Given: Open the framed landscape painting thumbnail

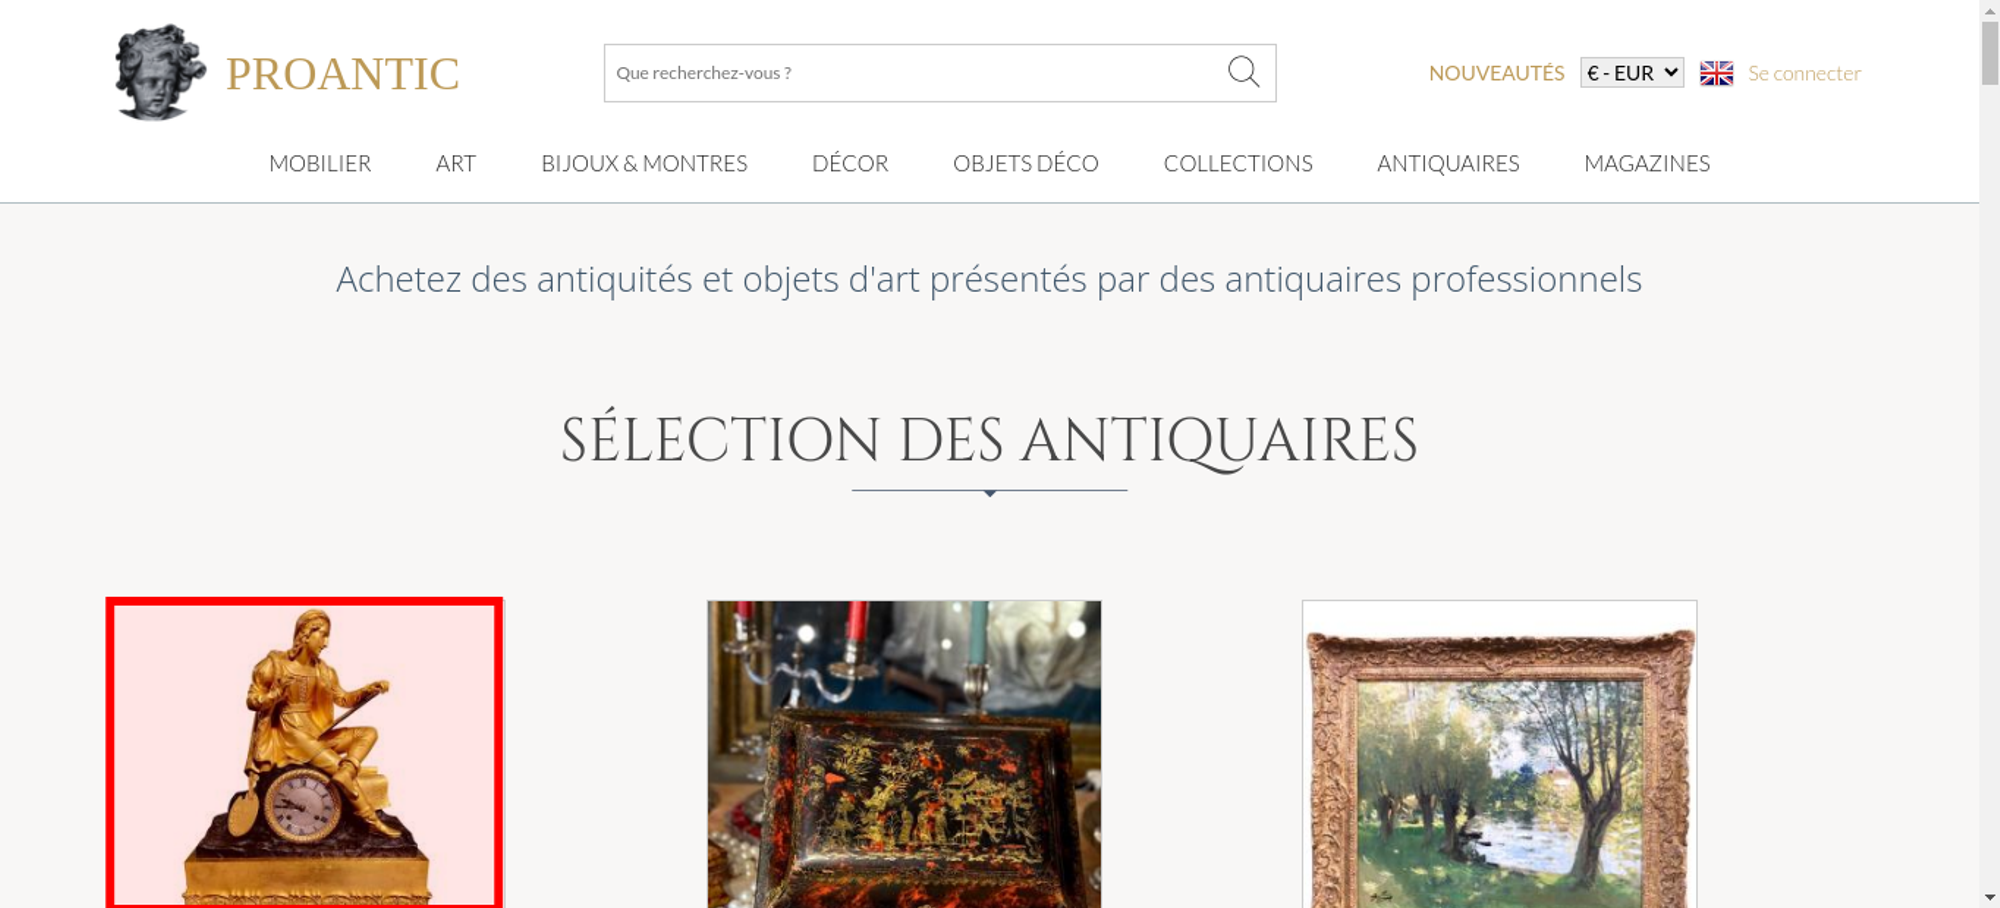Looking at the screenshot, I should tap(1499, 754).
